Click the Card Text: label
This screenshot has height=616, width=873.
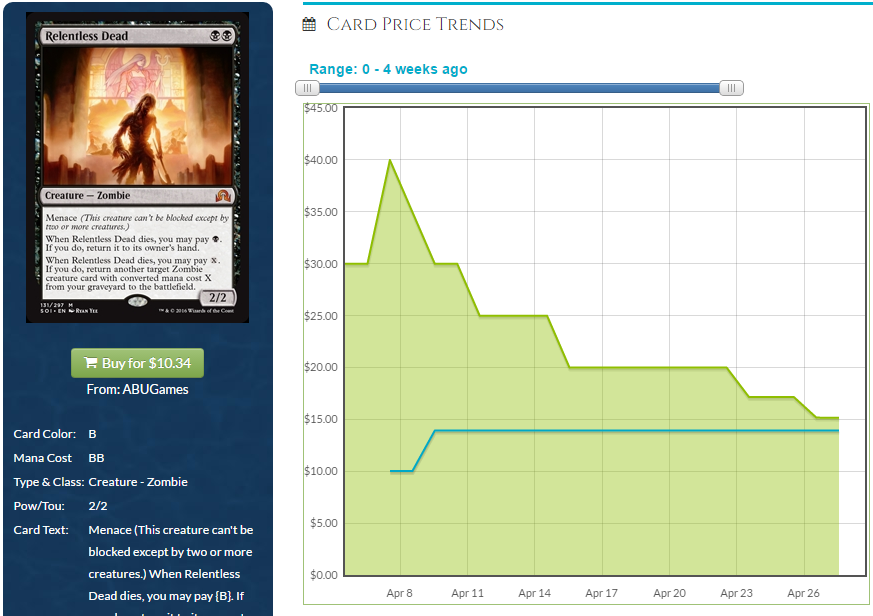click(x=41, y=530)
